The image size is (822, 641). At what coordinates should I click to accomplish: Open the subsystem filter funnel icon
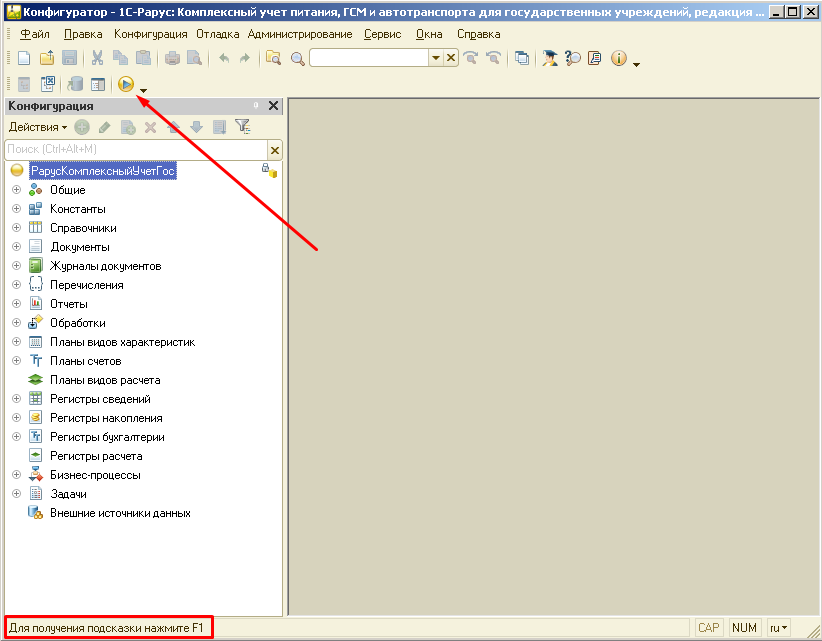tap(243, 126)
